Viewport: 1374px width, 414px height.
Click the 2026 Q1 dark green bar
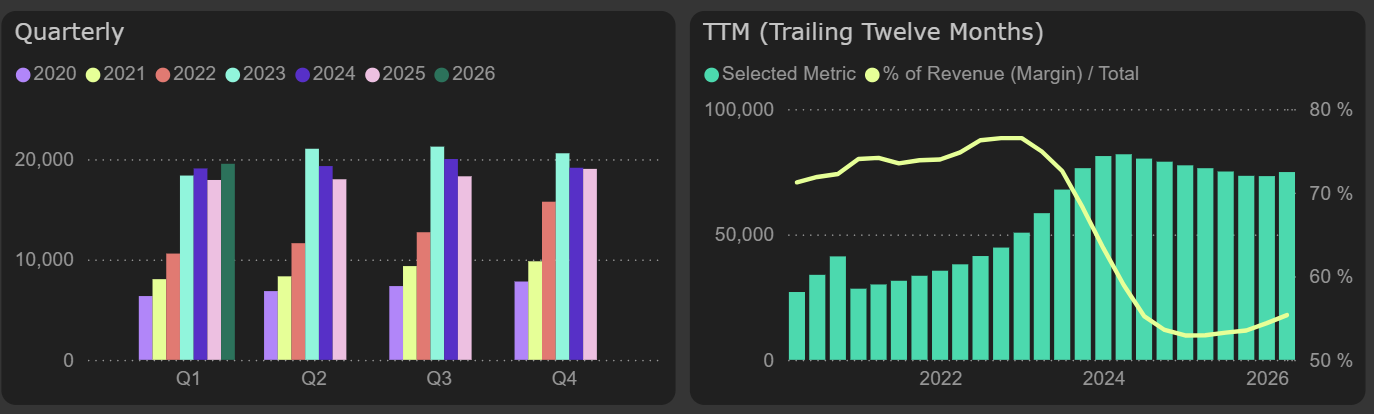point(228,261)
